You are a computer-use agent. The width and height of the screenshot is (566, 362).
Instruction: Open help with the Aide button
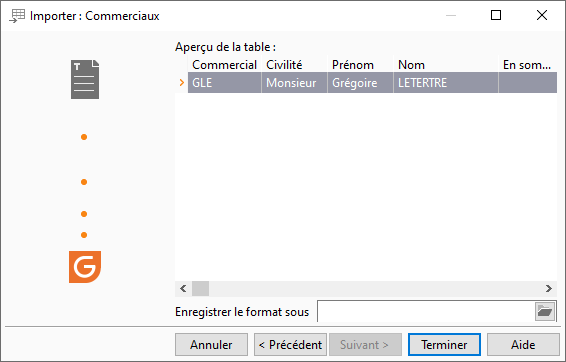[523, 345]
